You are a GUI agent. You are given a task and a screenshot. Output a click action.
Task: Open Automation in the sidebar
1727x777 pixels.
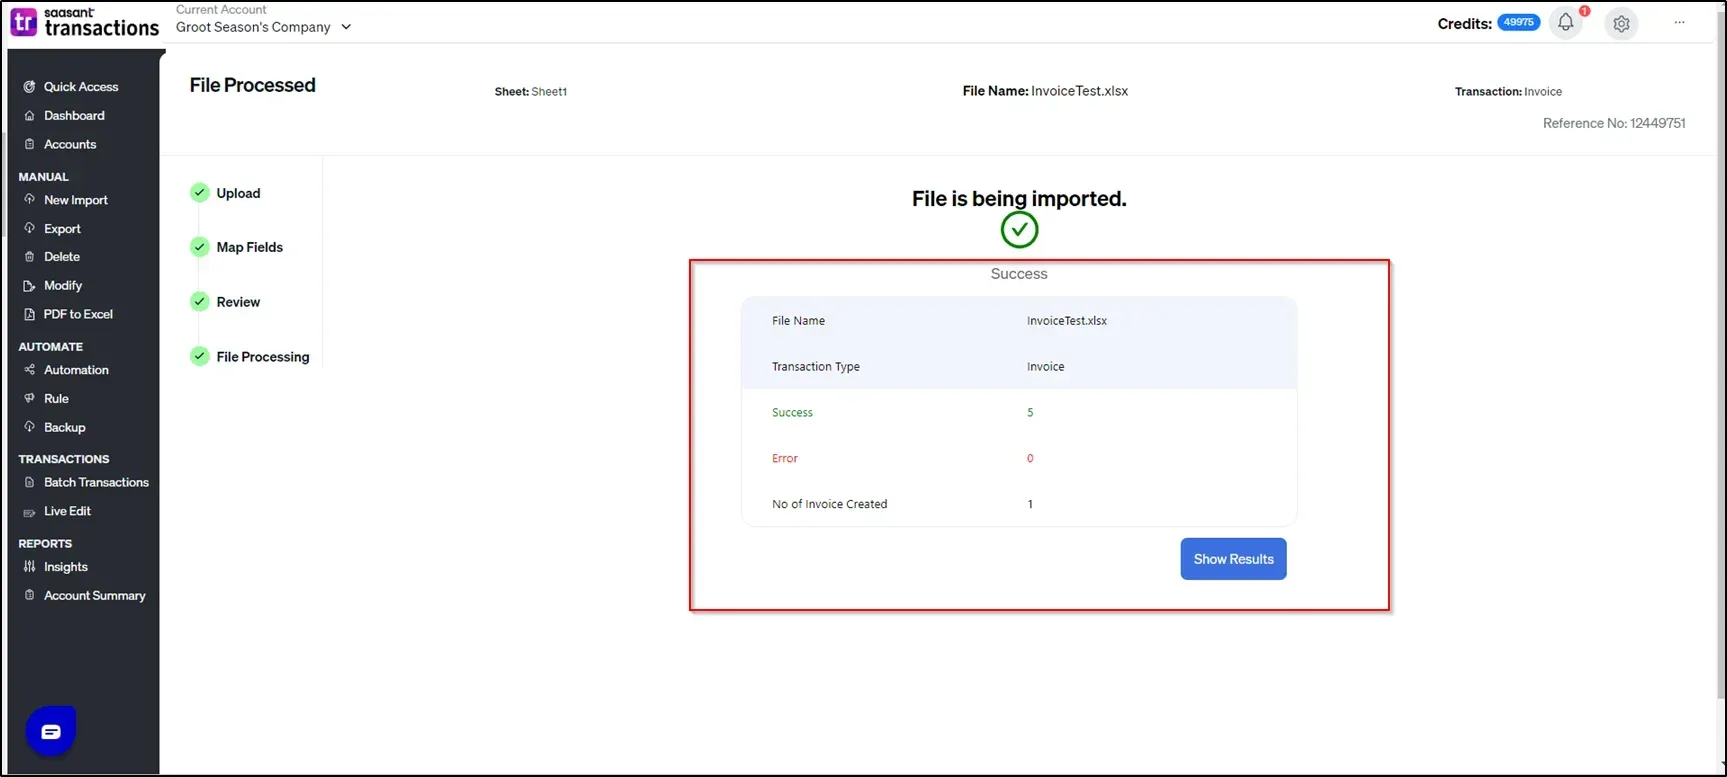(76, 370)
